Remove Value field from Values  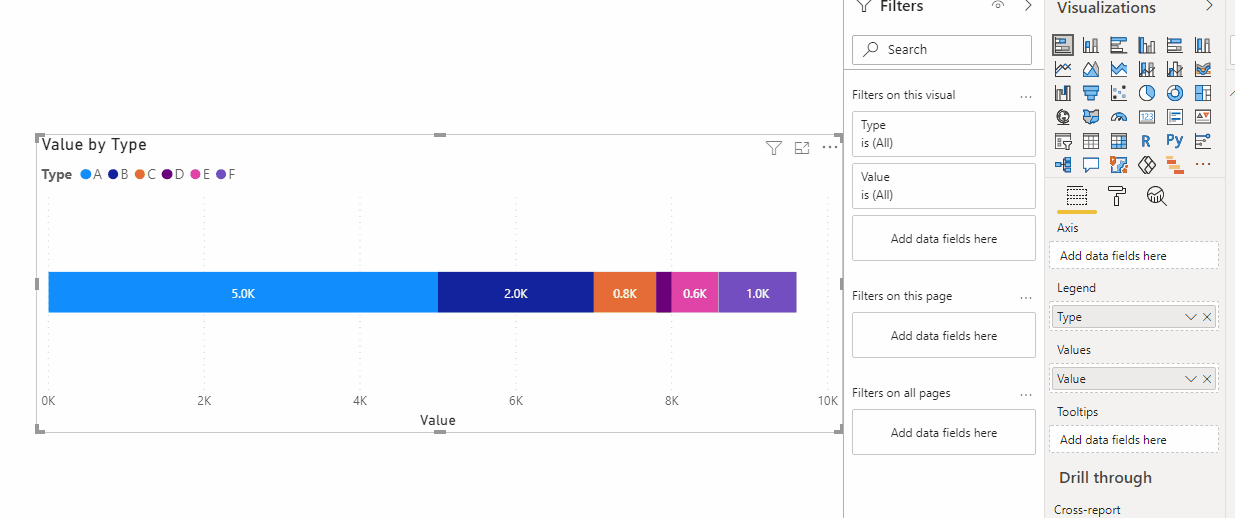tap(1207, 379)
